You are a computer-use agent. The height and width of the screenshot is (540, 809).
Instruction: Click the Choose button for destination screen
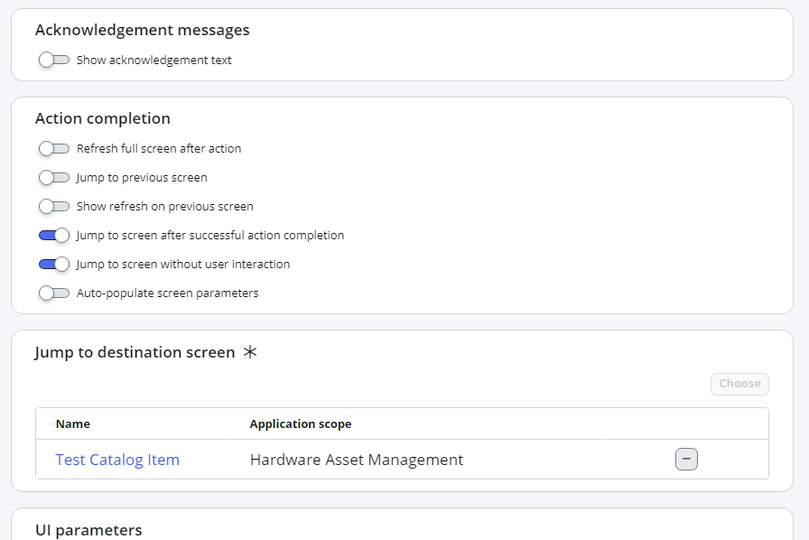(739, 384)
